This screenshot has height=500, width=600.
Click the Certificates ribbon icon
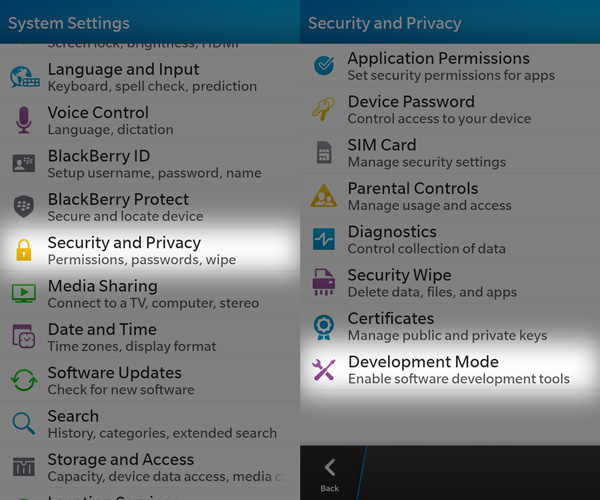[x=324, y=326]
